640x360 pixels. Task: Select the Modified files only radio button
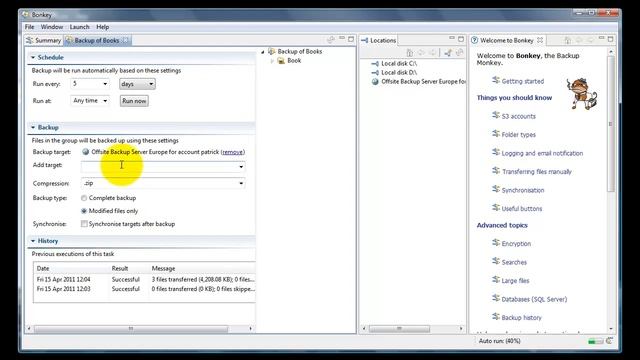tap(84, 211)
